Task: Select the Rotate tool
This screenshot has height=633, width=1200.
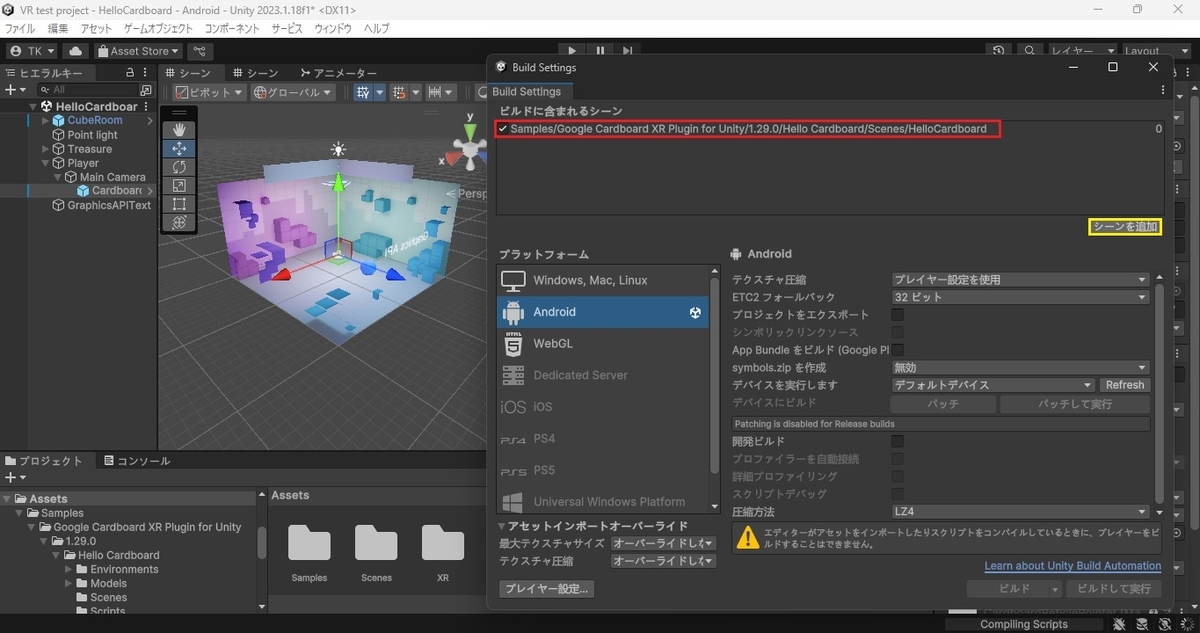Action: (179, 167)
